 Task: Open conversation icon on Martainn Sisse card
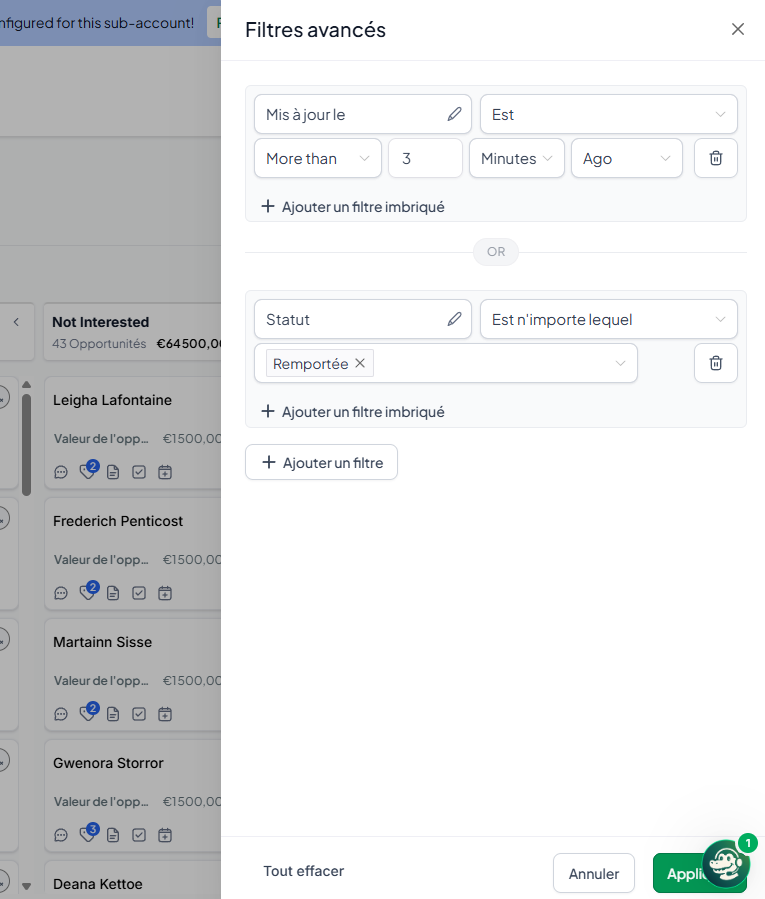(x=61, y=714)
